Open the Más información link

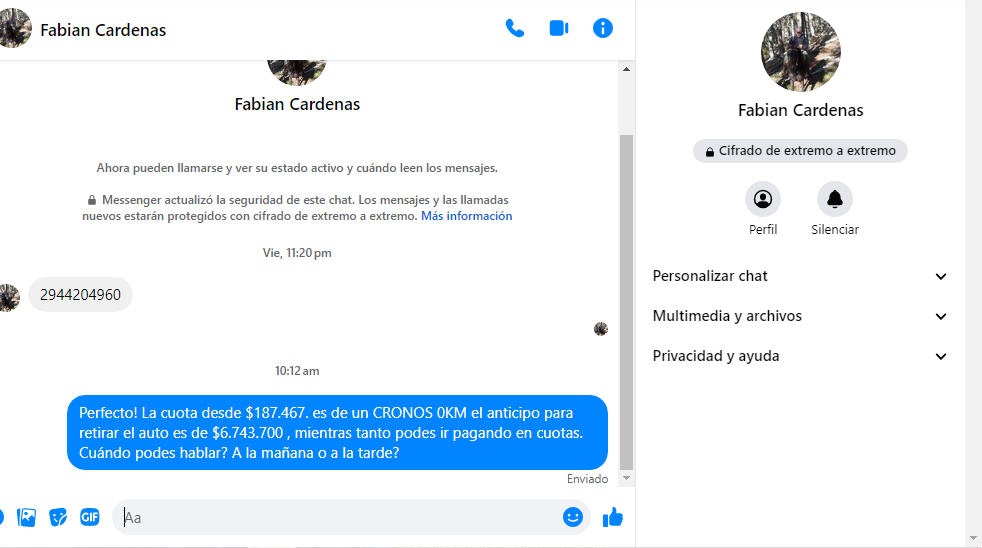pos(467,216)
